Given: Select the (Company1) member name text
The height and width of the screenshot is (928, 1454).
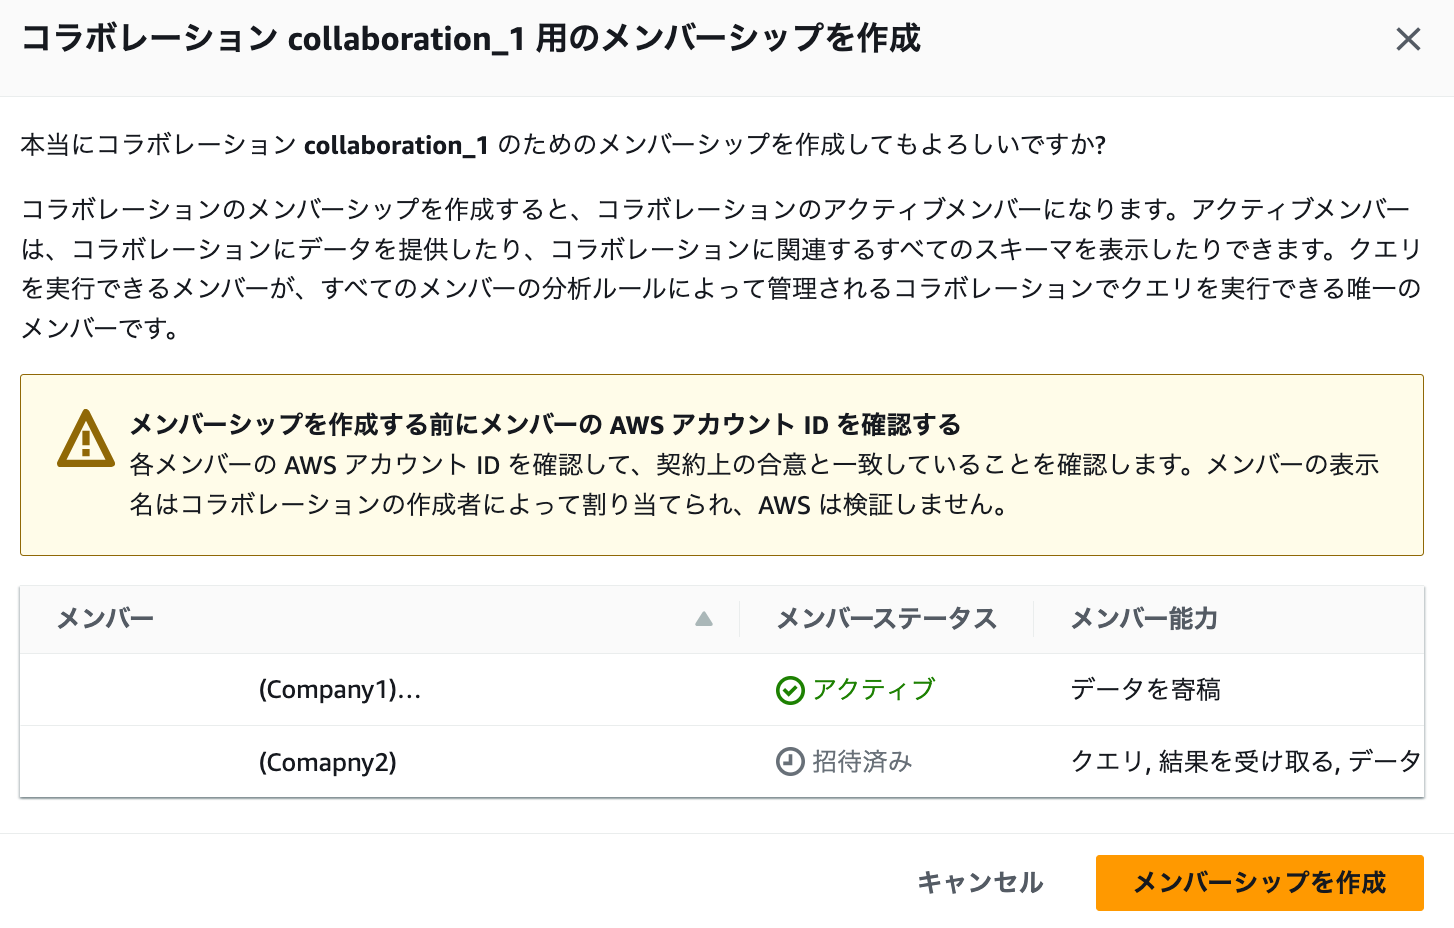Looking at the screenshot, I should coord(340,690).
